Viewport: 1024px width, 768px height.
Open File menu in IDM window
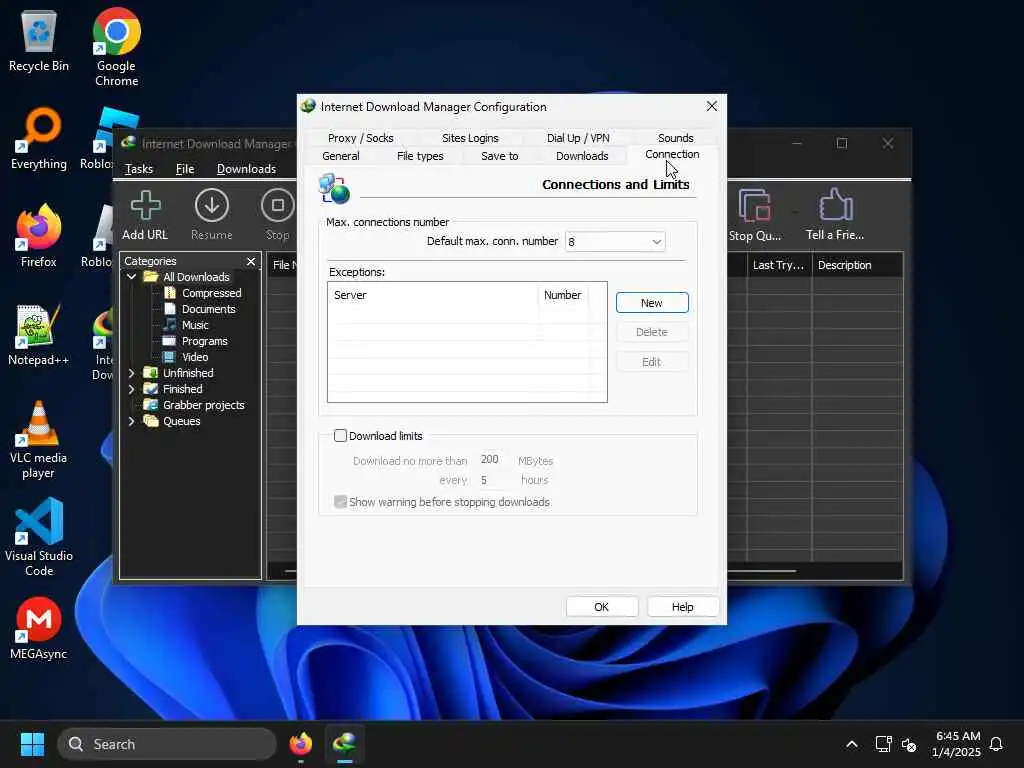(x=185, y=169)
